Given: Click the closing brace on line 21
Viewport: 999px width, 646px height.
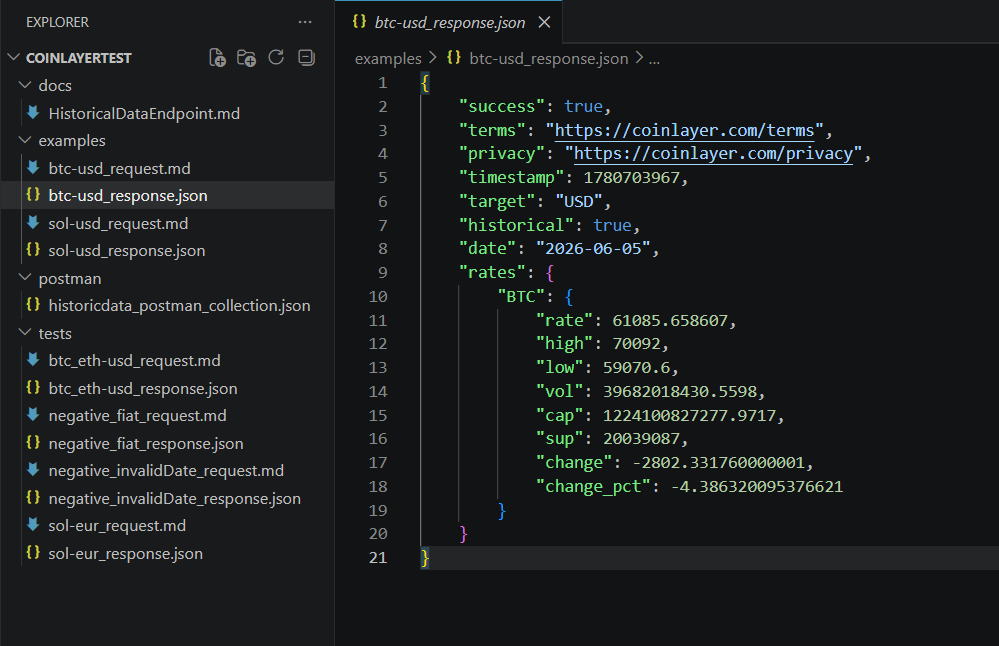Looking at the screenshot, I should coord(425,558).
